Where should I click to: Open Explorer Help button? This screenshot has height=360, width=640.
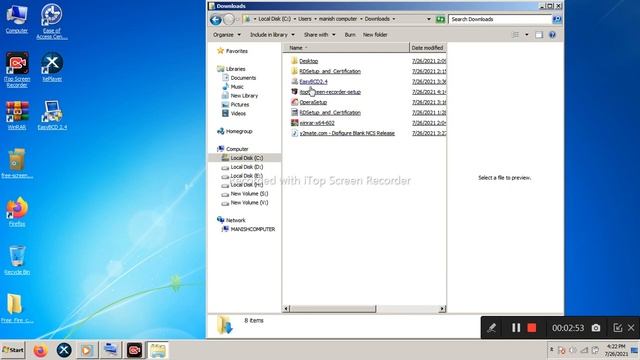552,35
